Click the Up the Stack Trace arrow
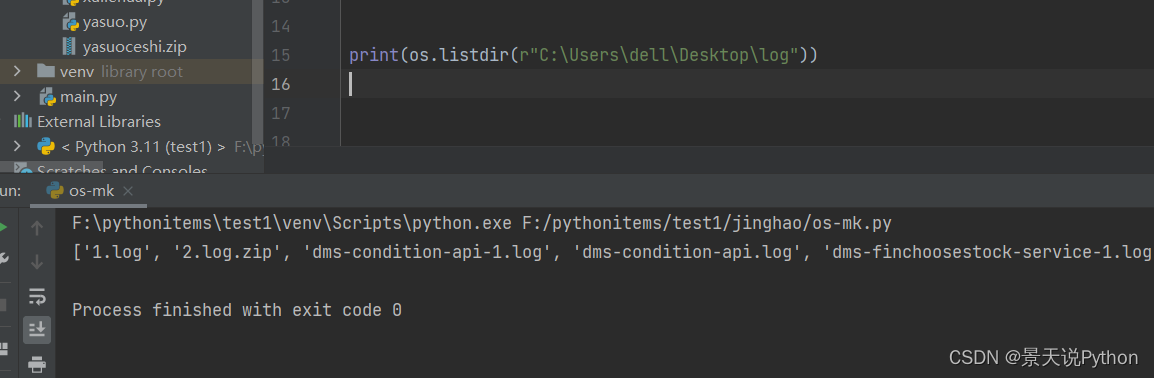1154x378 pixels. tap(37, 228)
